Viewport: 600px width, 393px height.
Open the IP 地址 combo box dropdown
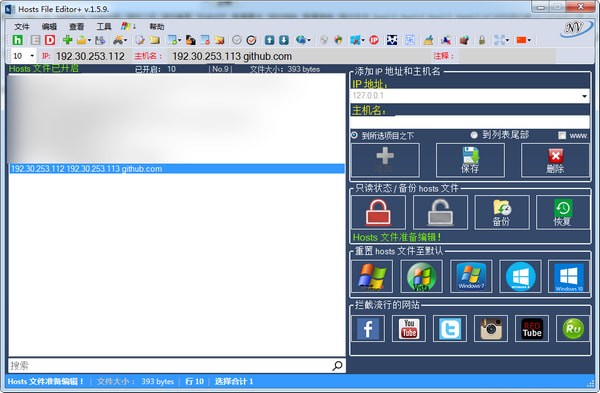[584, 96]
